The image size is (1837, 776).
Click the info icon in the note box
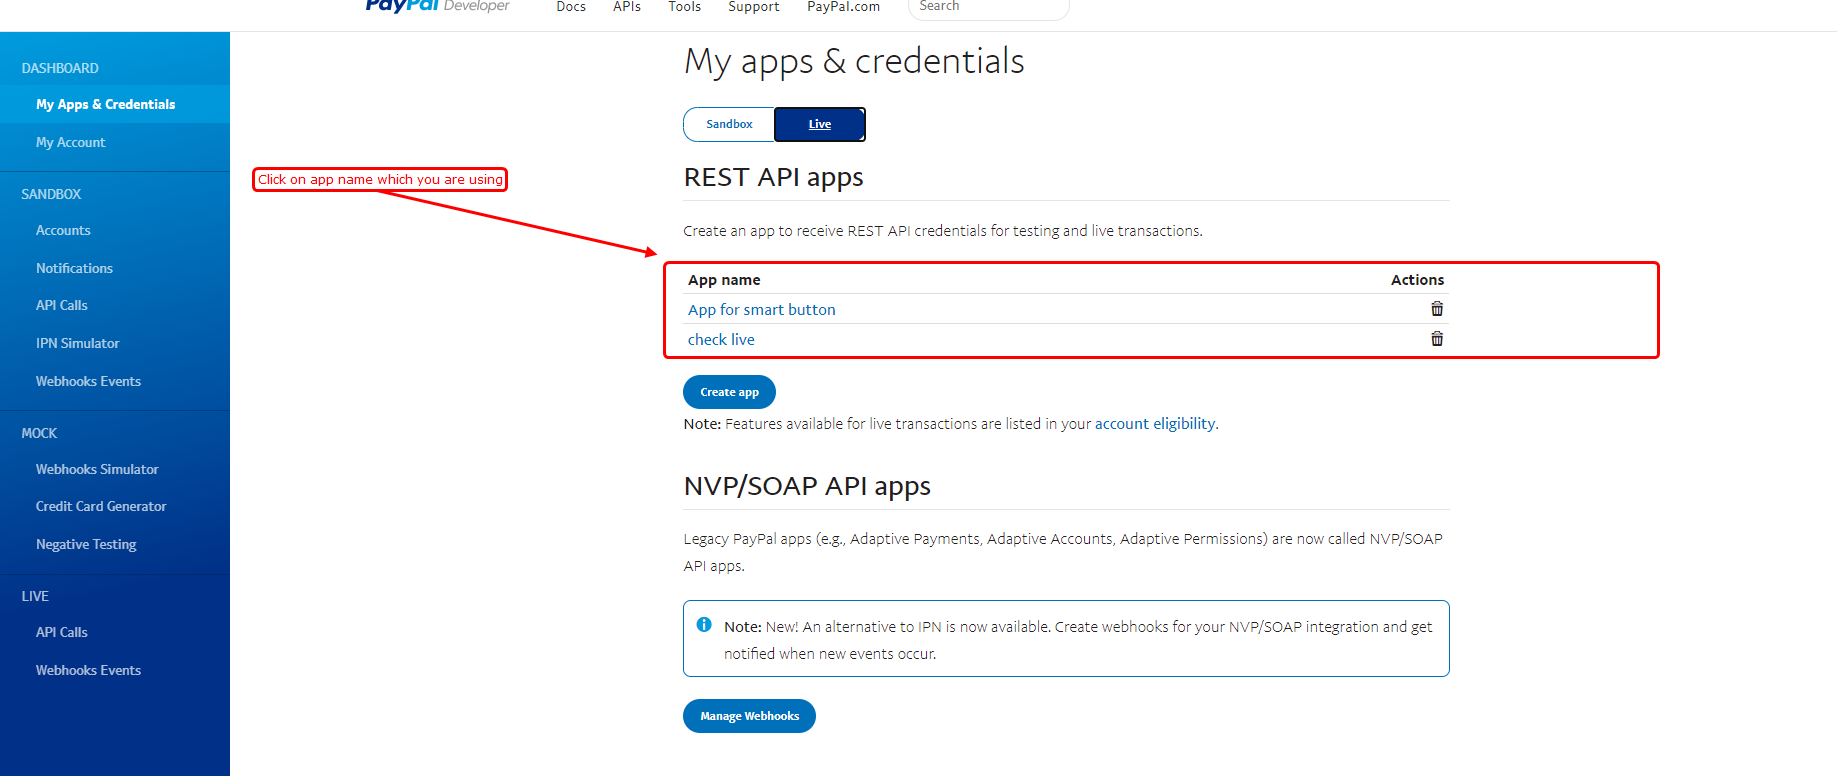[704, 625]
